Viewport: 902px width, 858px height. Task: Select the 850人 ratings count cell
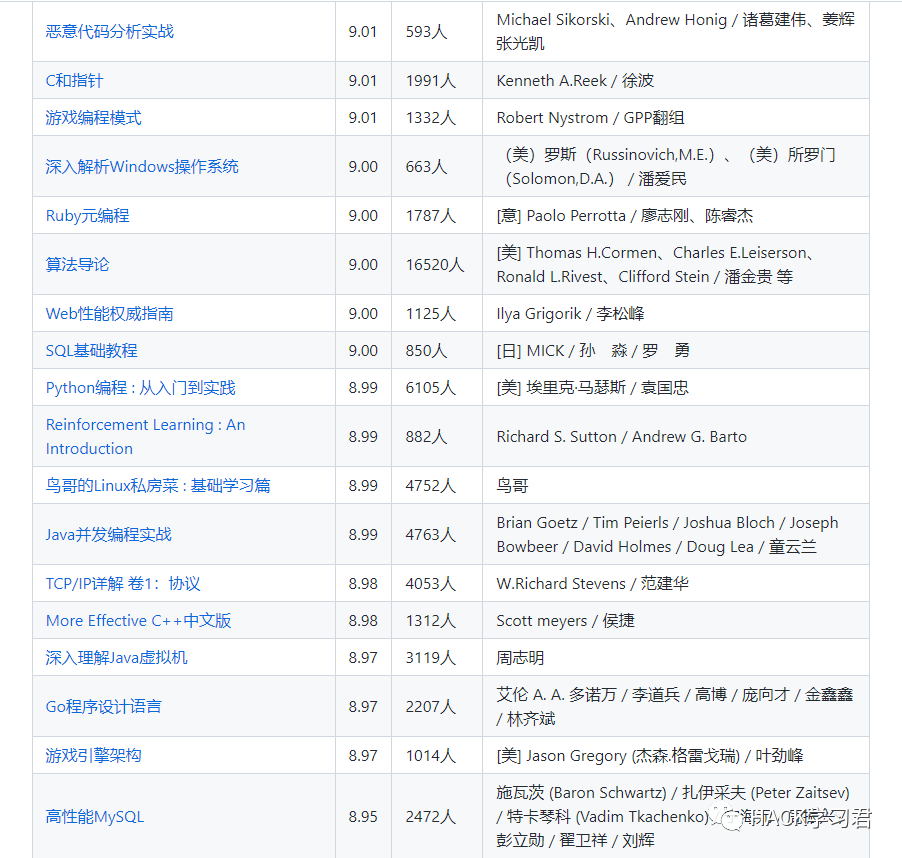point(437,350)
